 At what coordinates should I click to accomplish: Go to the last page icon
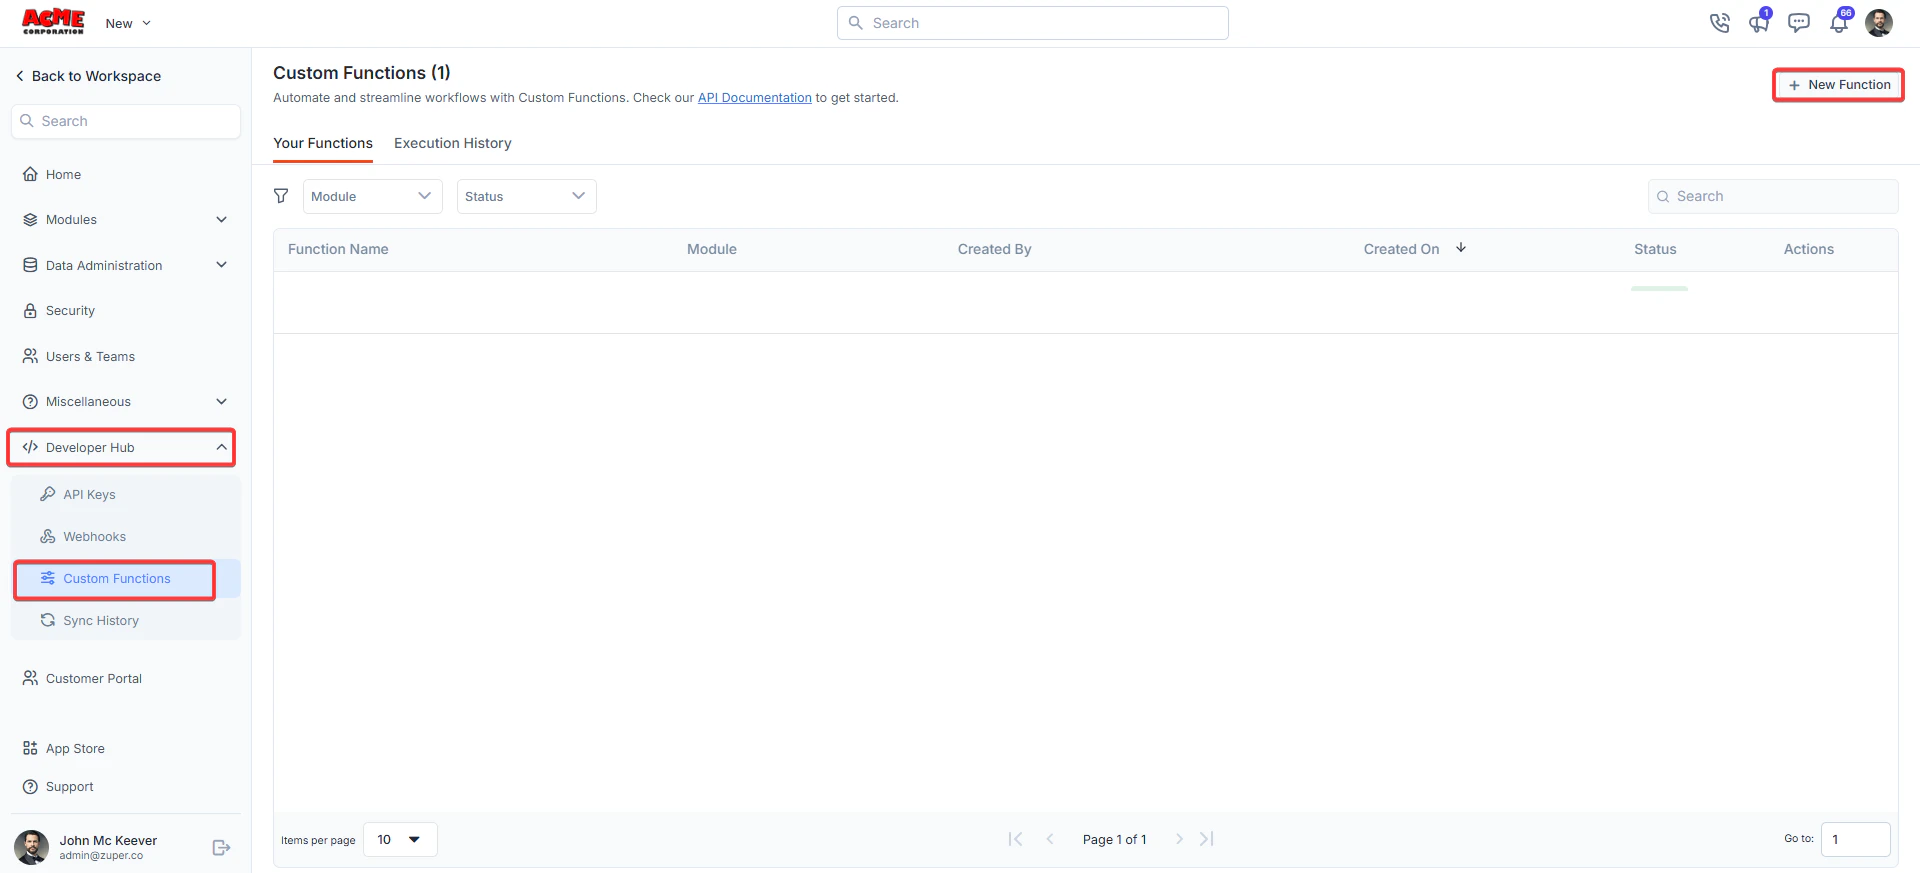[x=1207, y=839]
